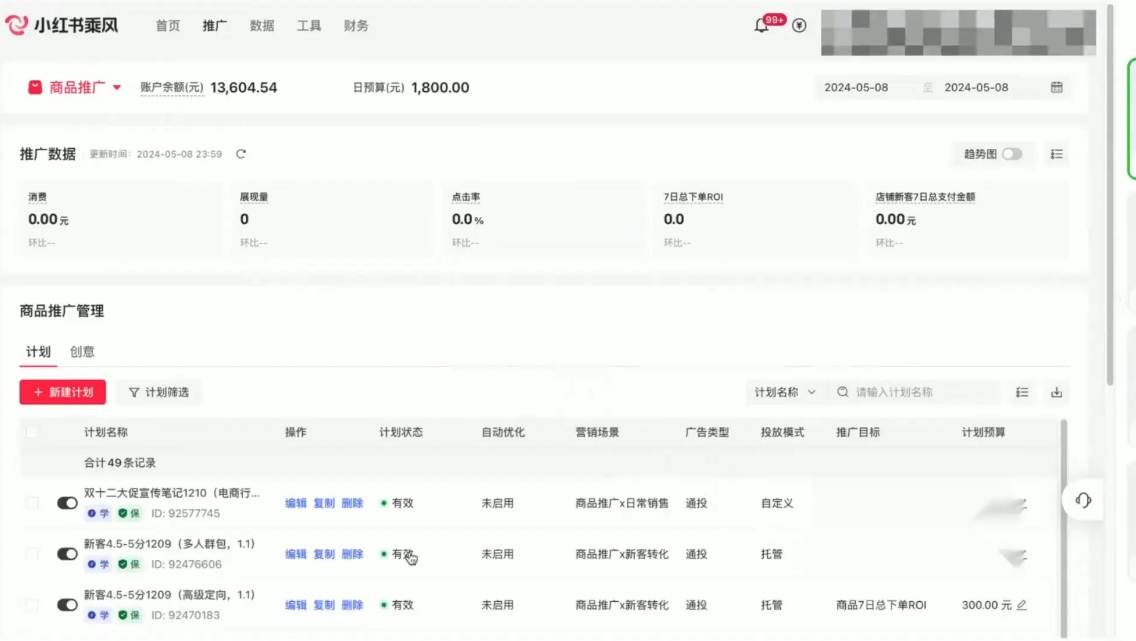Open the 2024-05-08 start date field
This screenshot has width=1136, height=641.
tap(857, 87)
